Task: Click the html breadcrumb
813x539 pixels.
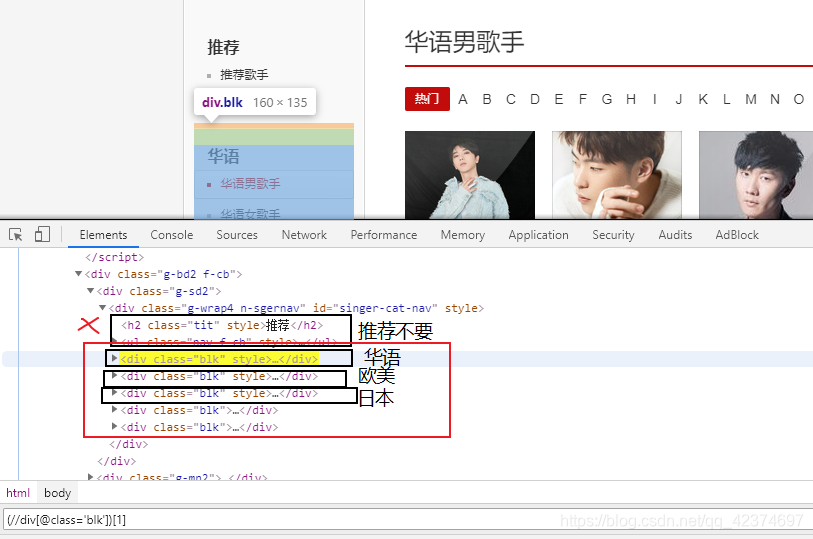Action: point(18,493)
